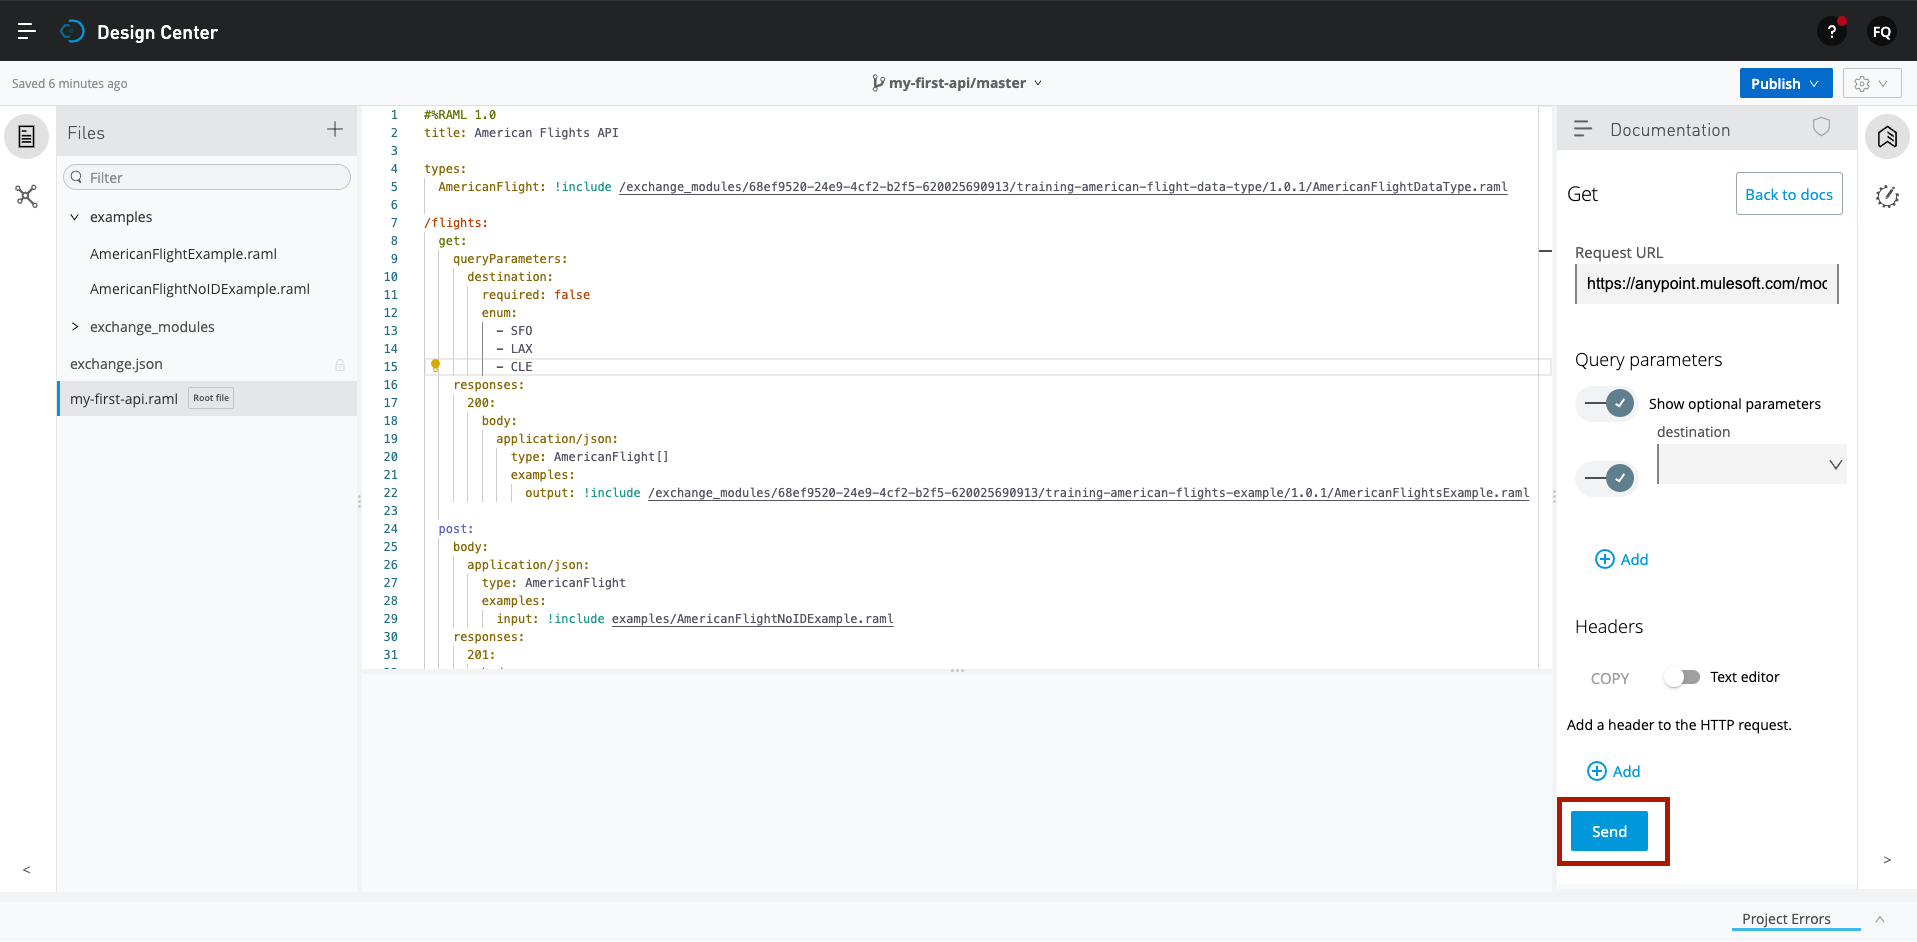The height and width of the screenshot is (942, 1917).
Task: Click the lock icon beside exchange.json
Action: [x=340, y=365]
